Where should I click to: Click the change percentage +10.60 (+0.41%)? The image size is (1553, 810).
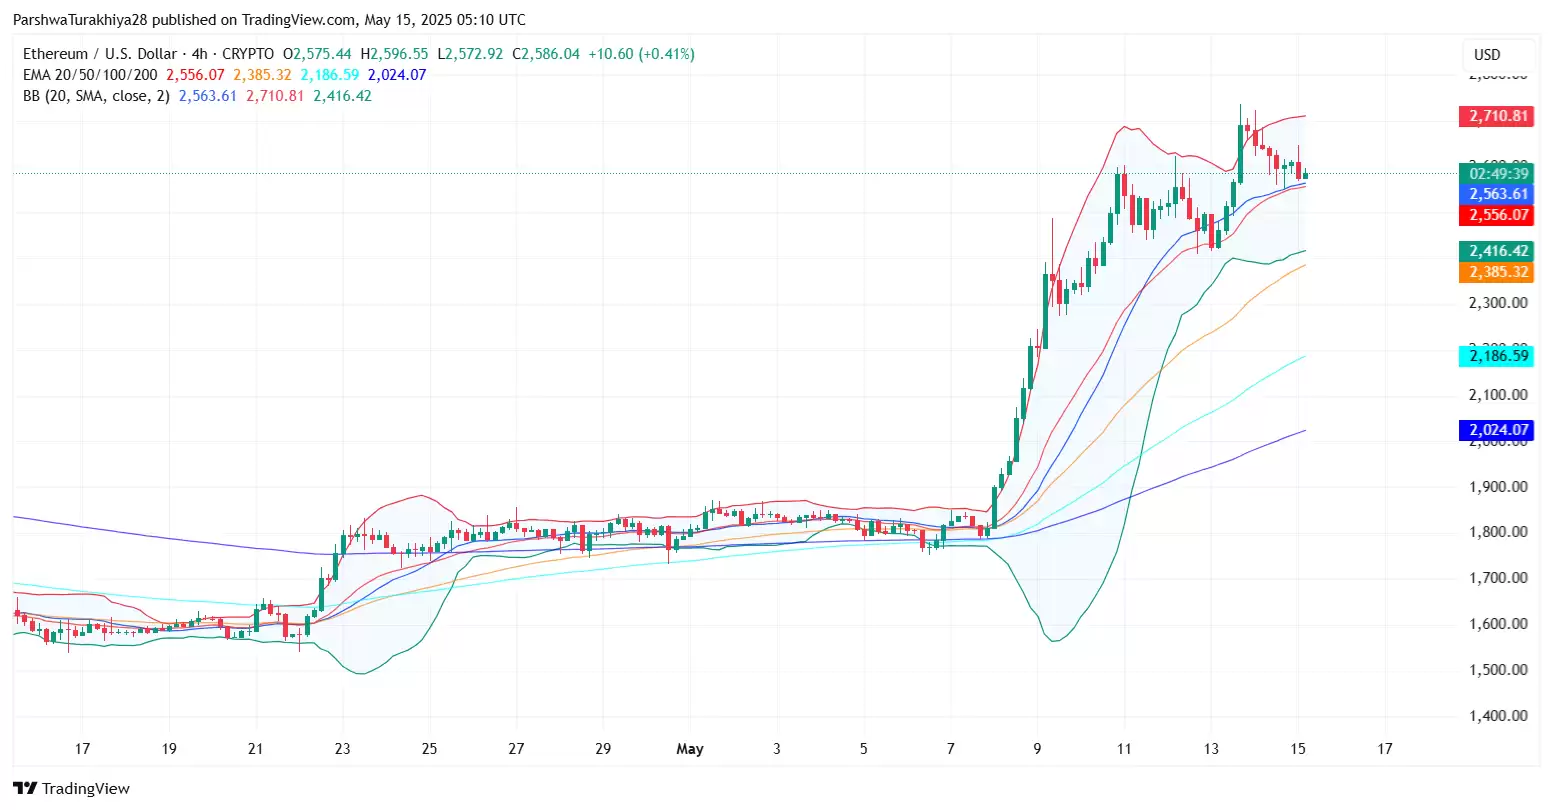point(640,54)
